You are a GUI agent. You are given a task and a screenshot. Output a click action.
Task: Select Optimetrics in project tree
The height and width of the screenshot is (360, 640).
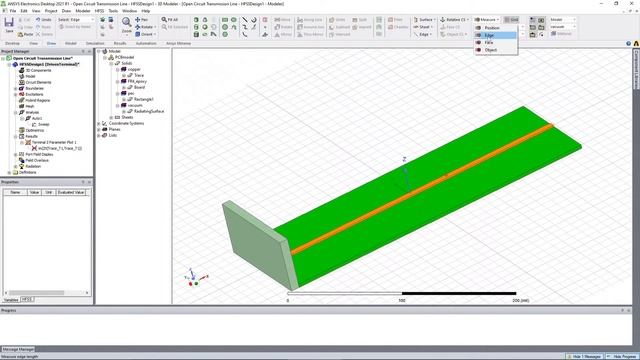pos(35,130)
